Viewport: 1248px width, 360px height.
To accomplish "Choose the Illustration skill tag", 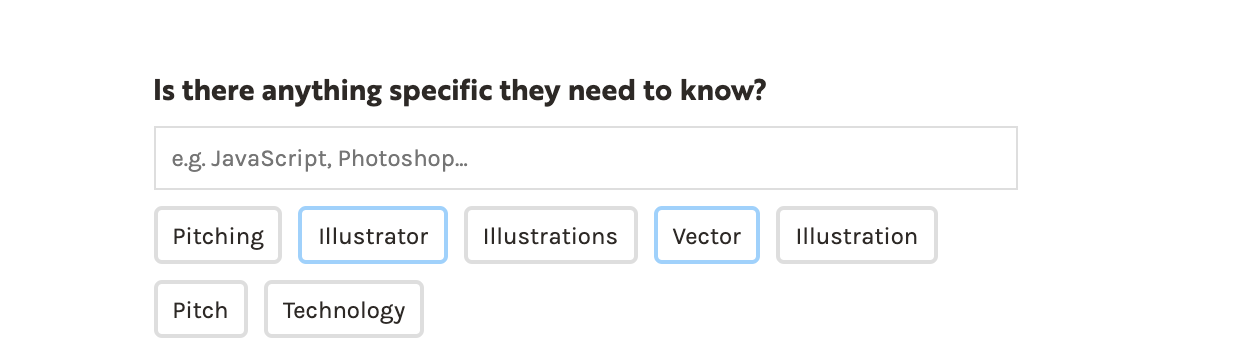I will pyautogui.click(x=857, y=236).
